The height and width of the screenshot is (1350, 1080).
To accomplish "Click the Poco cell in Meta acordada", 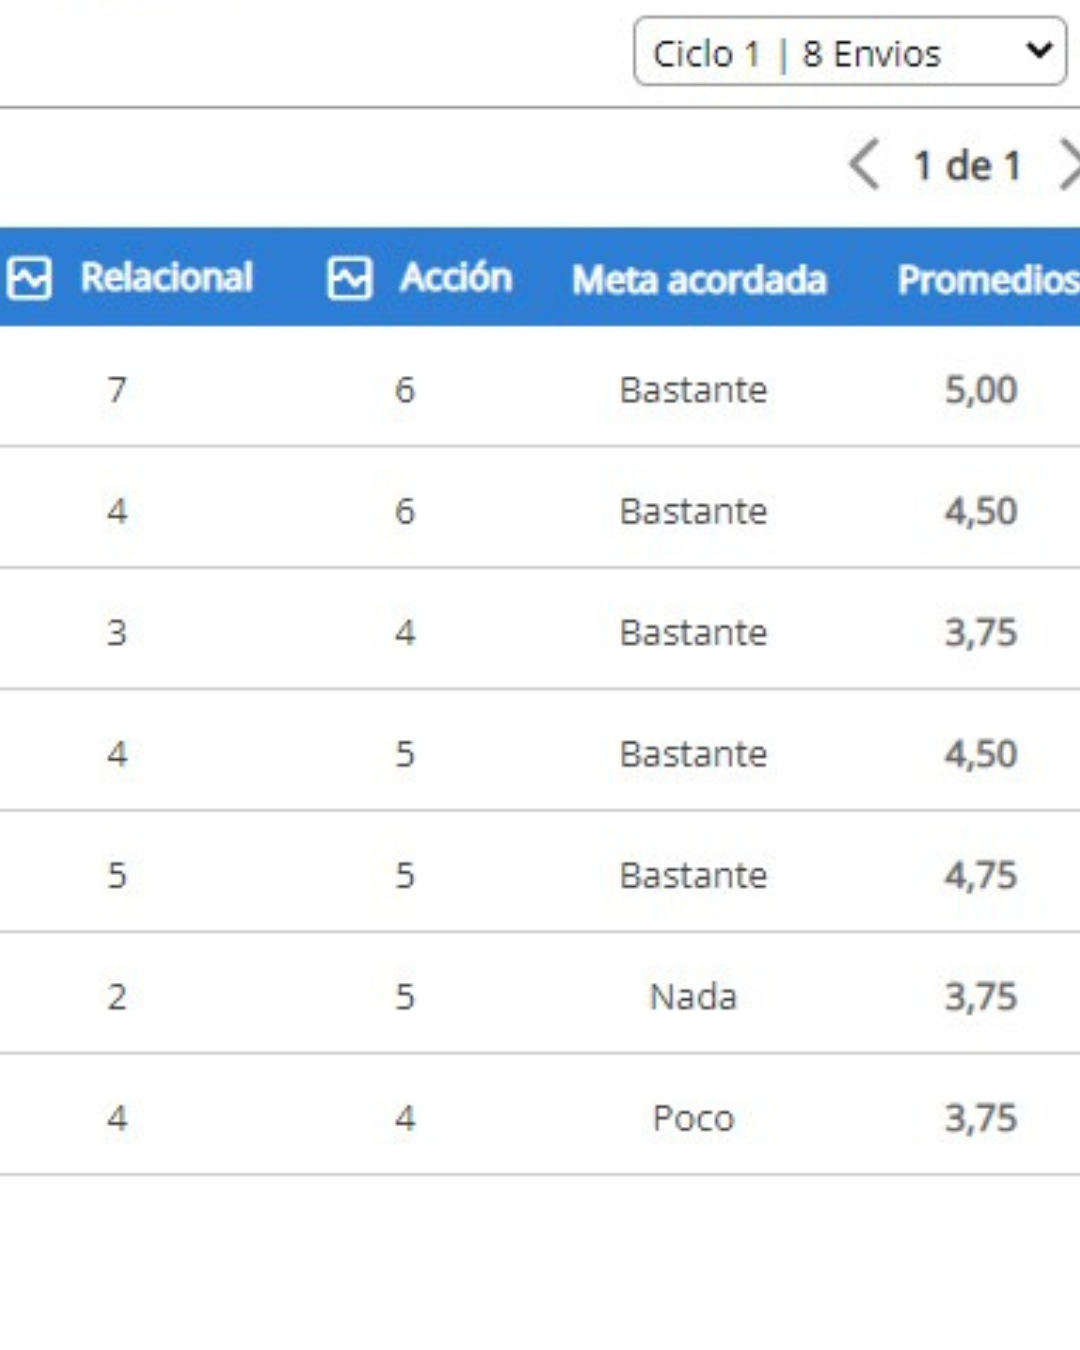I will 693,1117.
